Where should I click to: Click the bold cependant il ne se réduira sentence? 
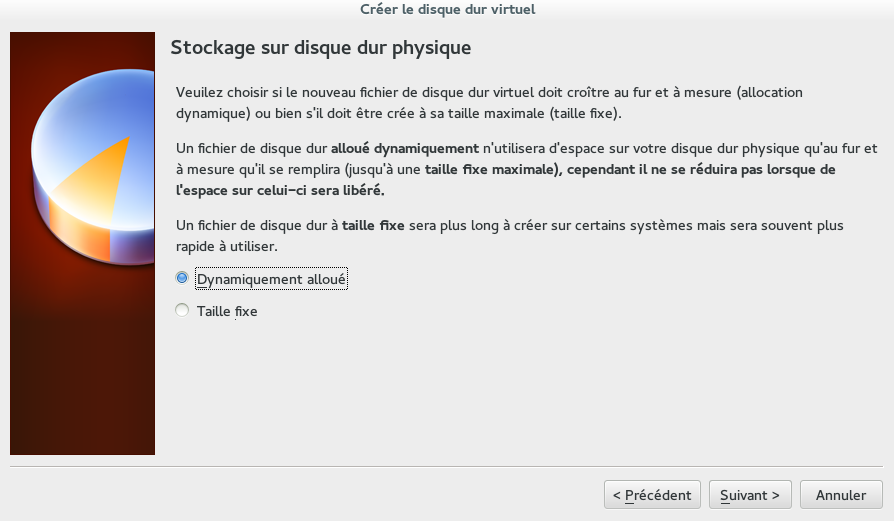point(506,180)
